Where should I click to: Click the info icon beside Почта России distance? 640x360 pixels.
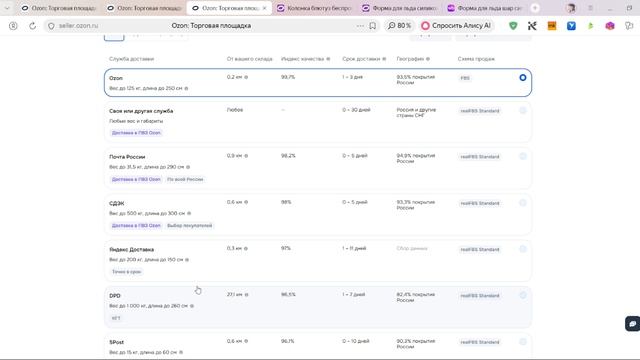(246, 156)
